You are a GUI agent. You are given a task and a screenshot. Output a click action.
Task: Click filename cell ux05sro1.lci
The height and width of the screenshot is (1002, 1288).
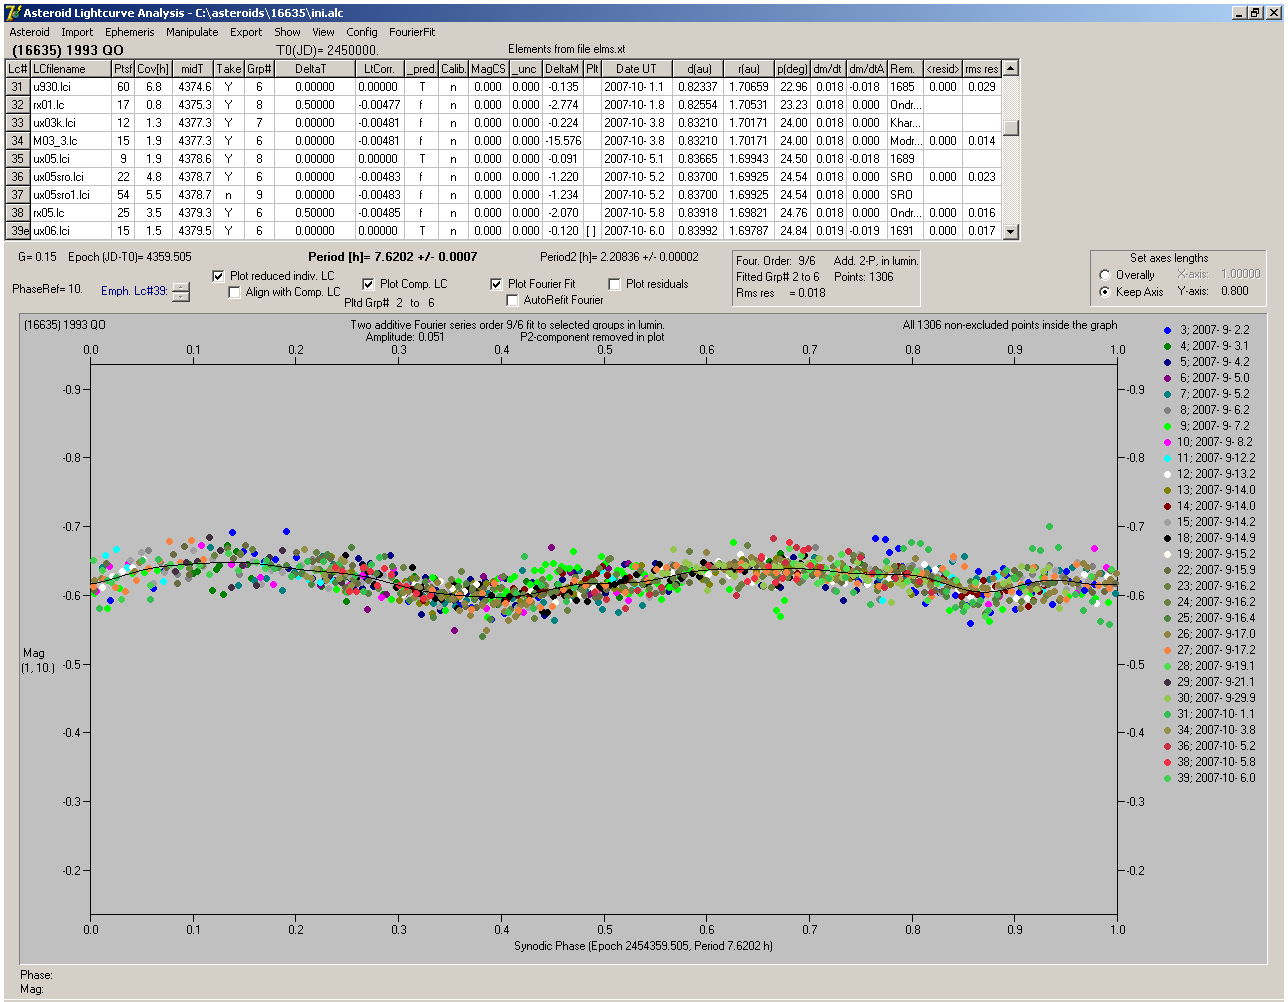click(70, 195)
